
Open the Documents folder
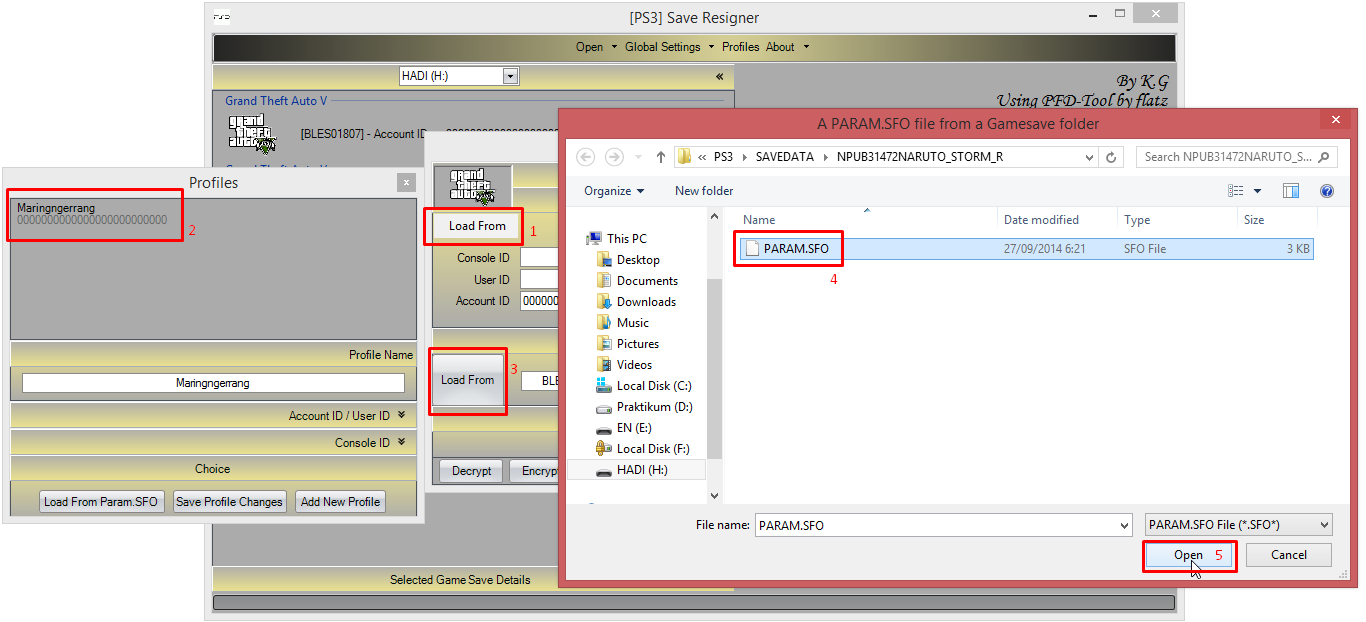[647, 280]
